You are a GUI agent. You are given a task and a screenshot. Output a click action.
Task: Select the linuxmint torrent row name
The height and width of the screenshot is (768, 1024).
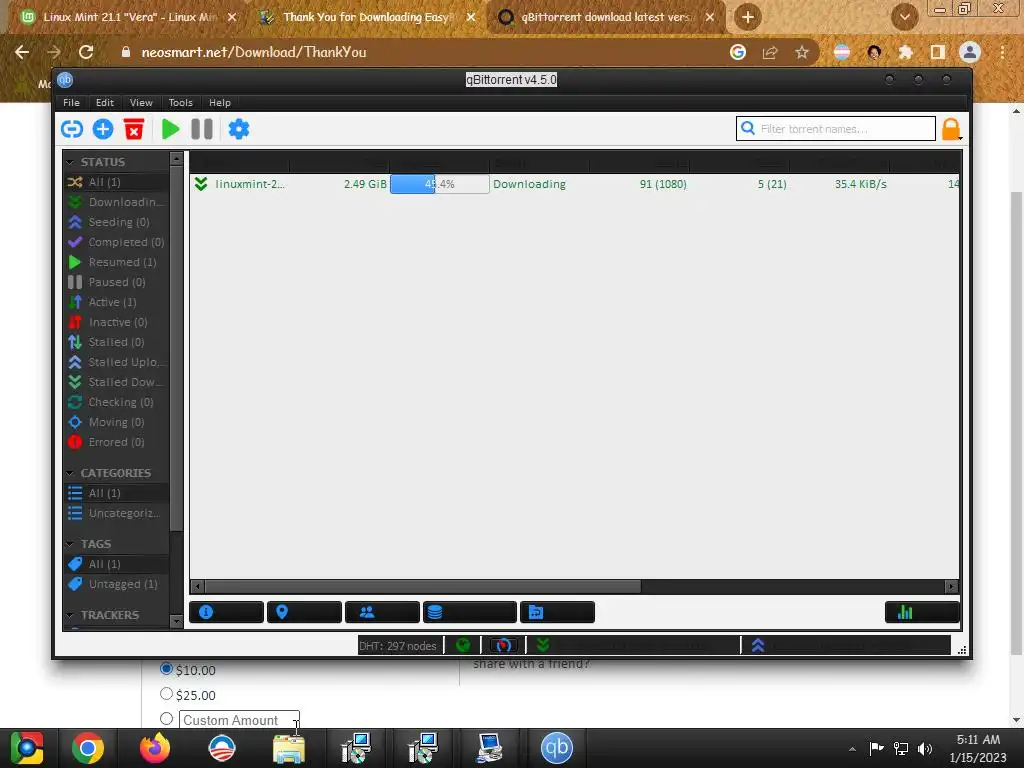(249, 184)
